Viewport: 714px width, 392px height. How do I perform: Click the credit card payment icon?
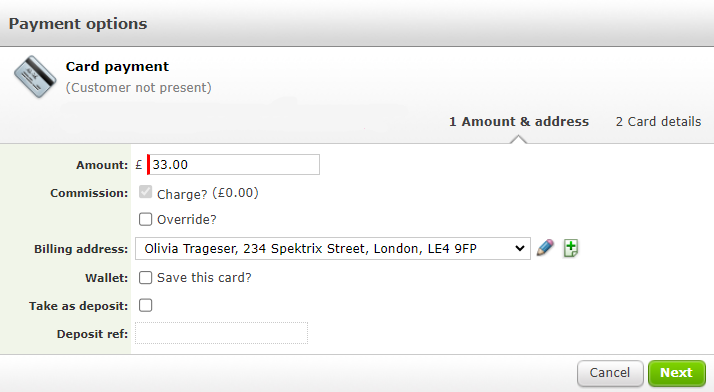[35, 76]
